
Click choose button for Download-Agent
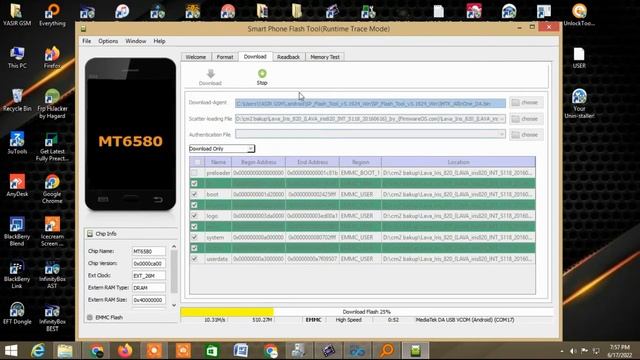point(526,102)
